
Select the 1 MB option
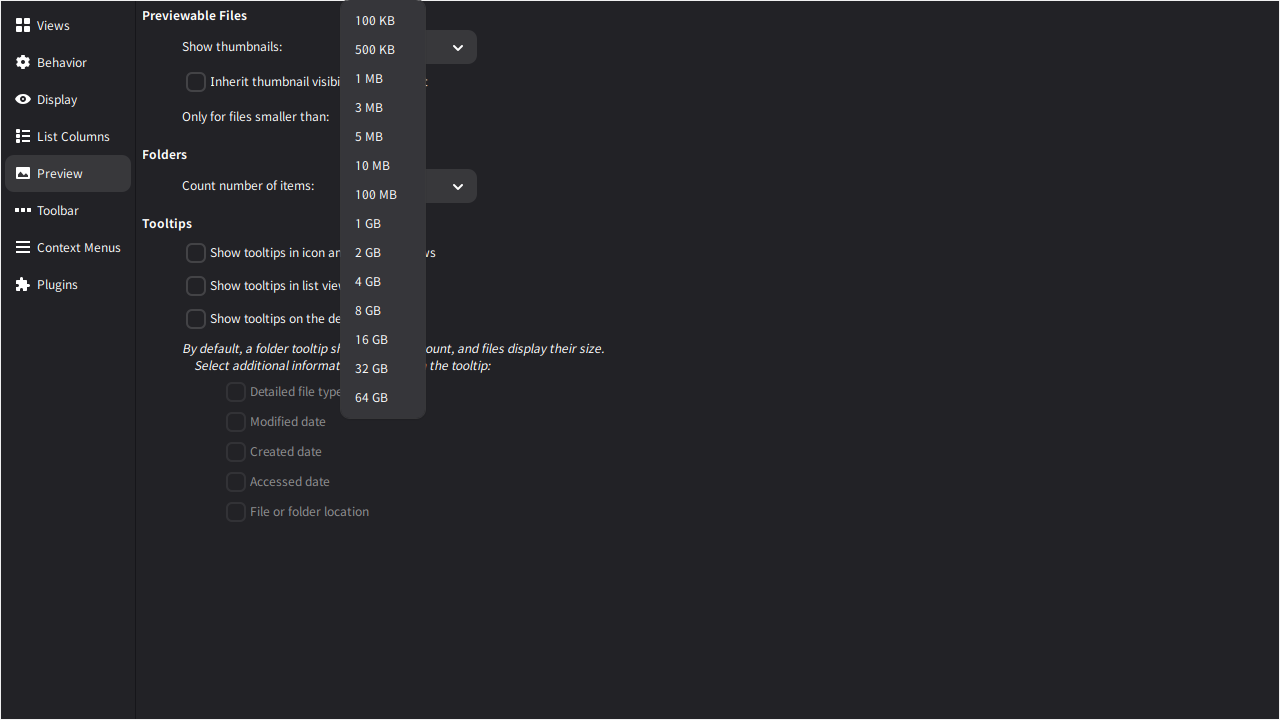coord(383,79)
